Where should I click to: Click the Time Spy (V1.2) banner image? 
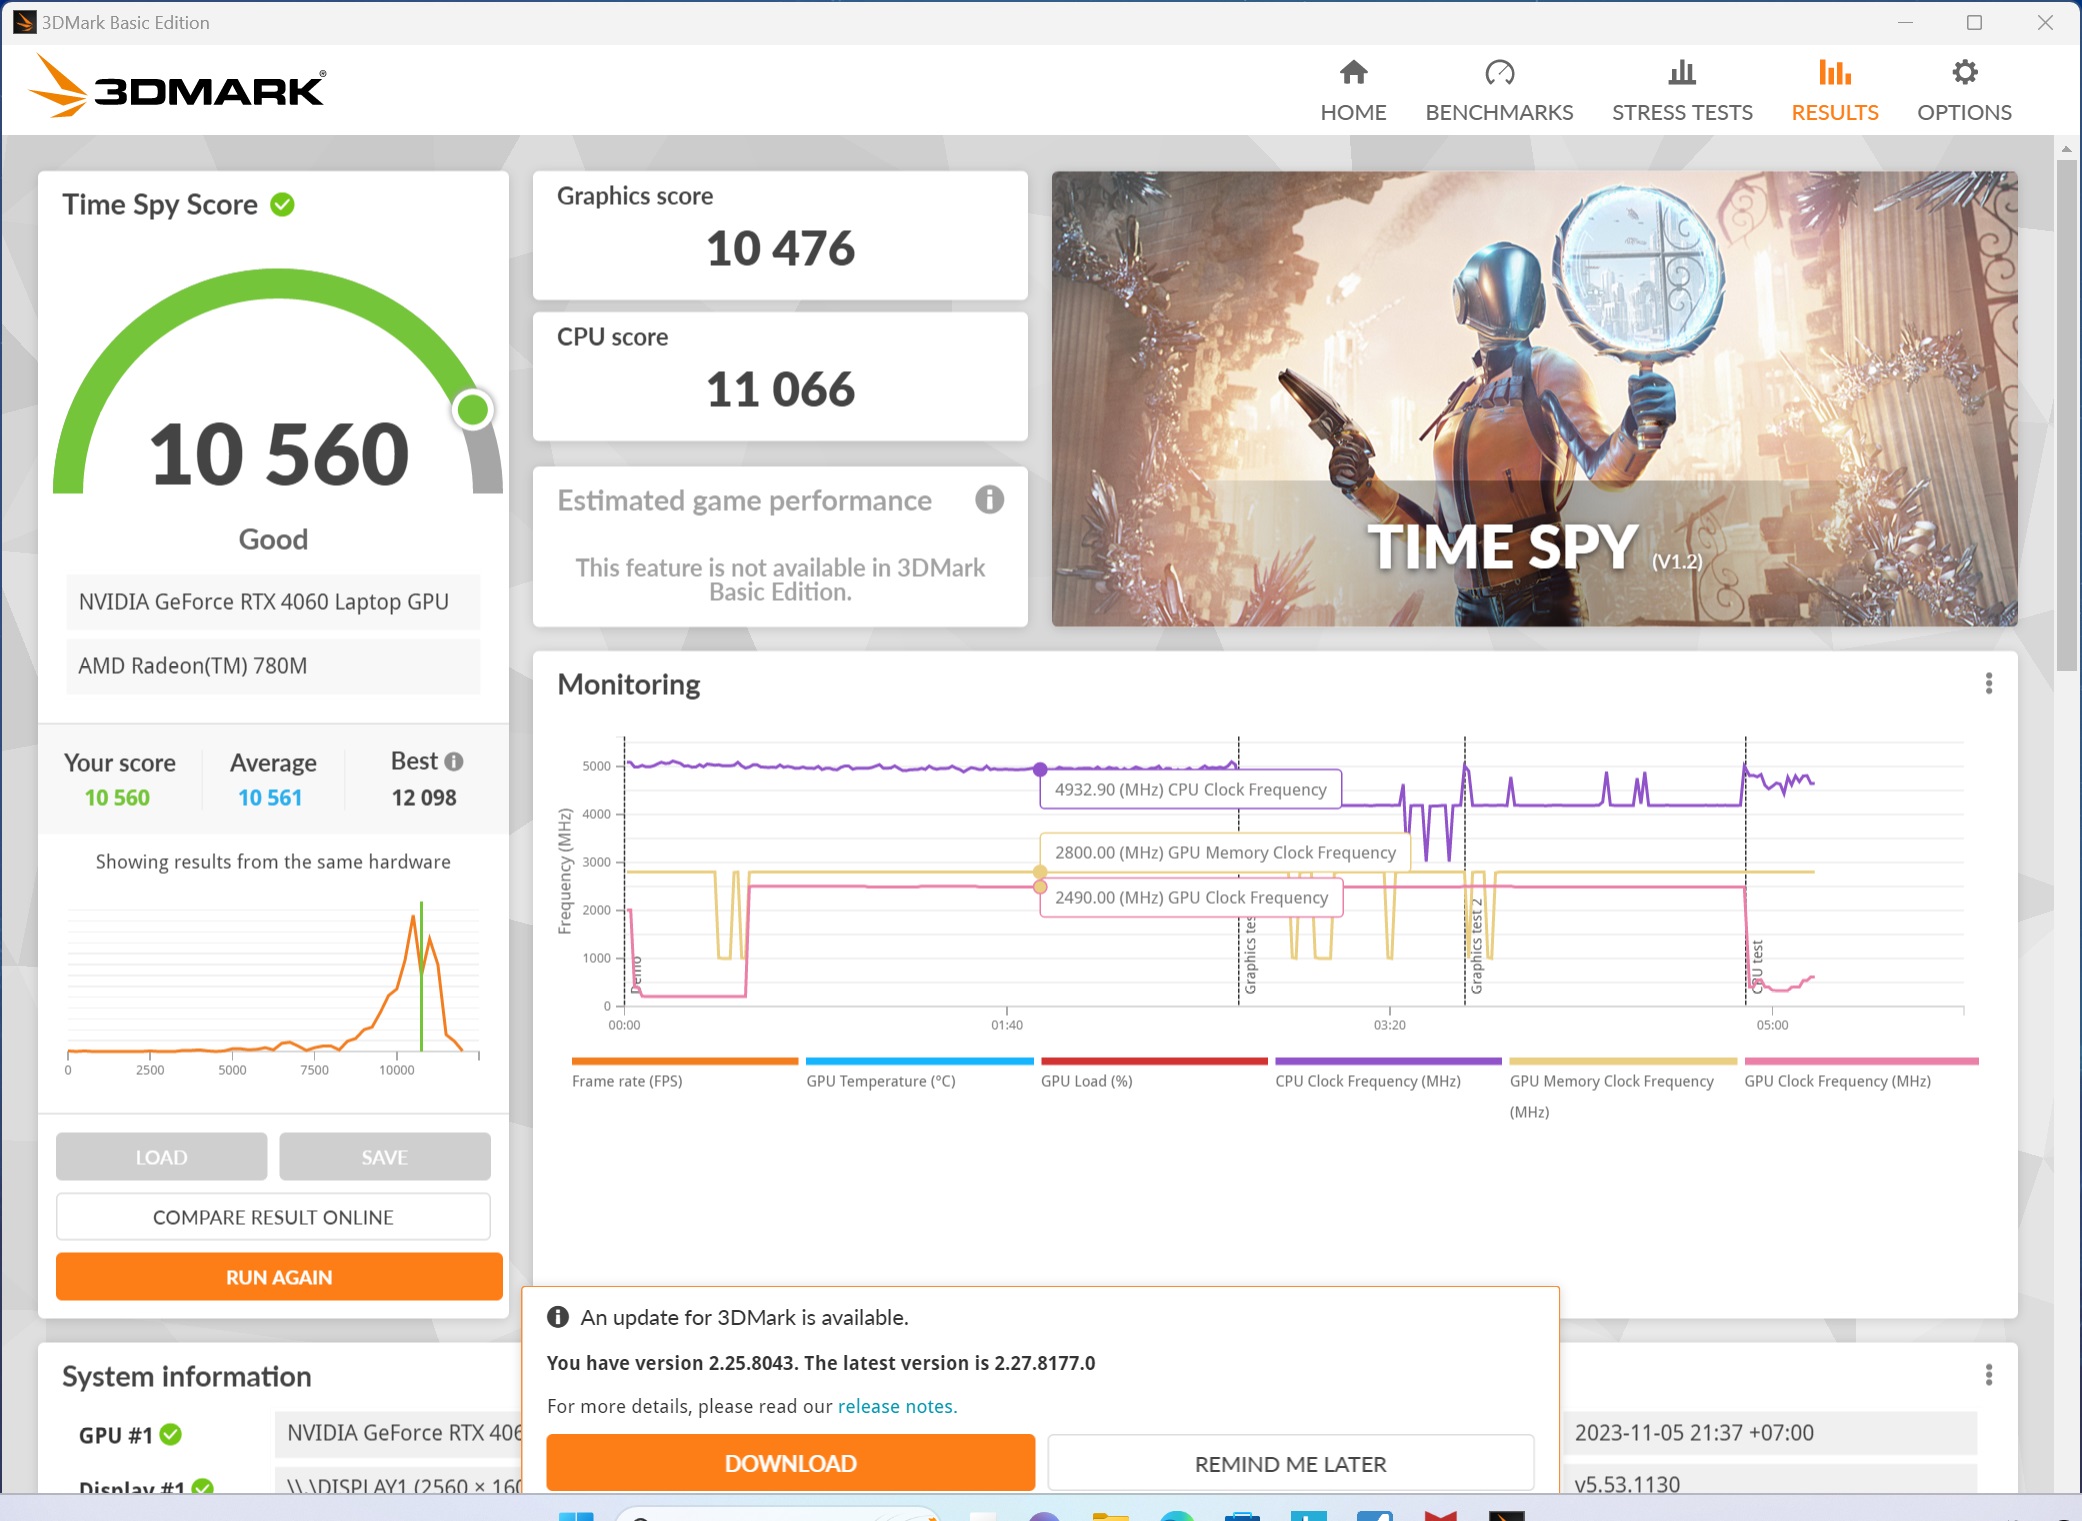click(1534, 399)
